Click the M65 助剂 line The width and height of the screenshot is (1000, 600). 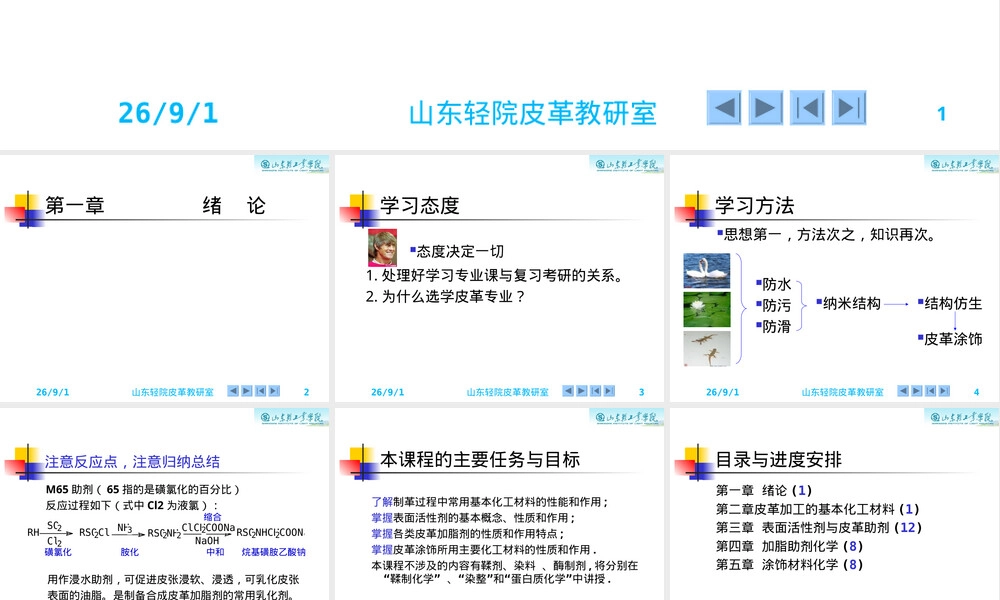pyautogui.click(x=142, y=490)
